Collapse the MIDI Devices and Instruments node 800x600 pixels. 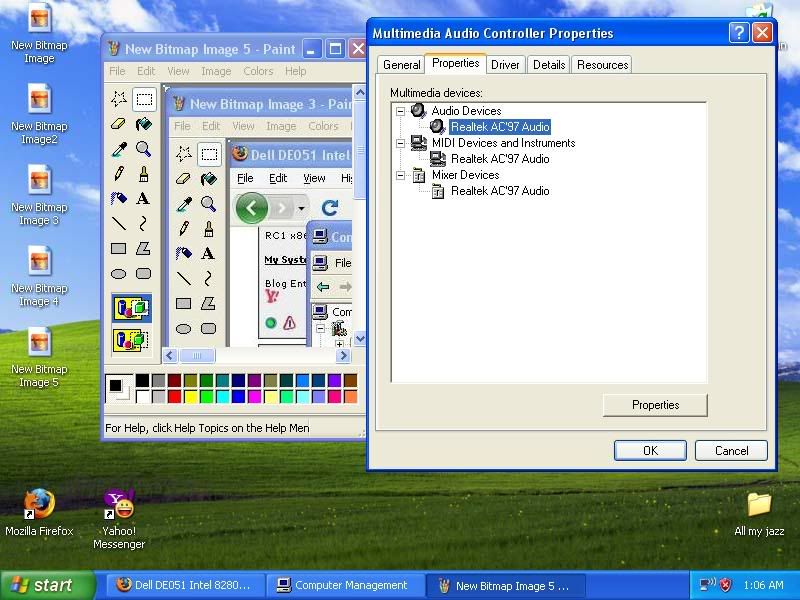point(401,143)
